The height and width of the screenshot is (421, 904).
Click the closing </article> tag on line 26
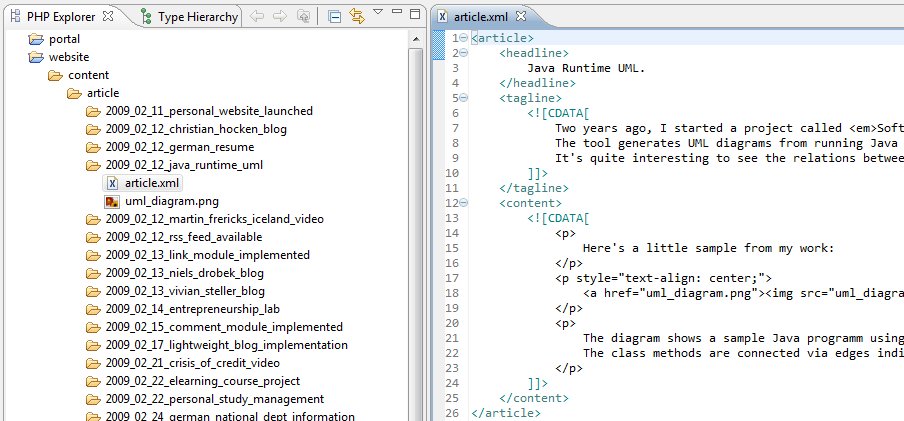[506, 413]
